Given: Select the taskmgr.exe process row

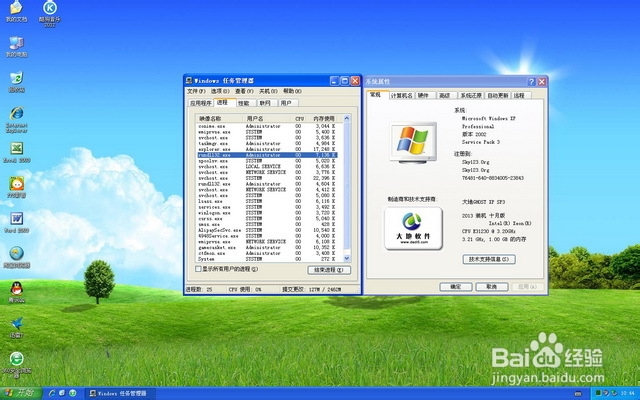Looking at the screenshot, I should (x=267, y=143).
